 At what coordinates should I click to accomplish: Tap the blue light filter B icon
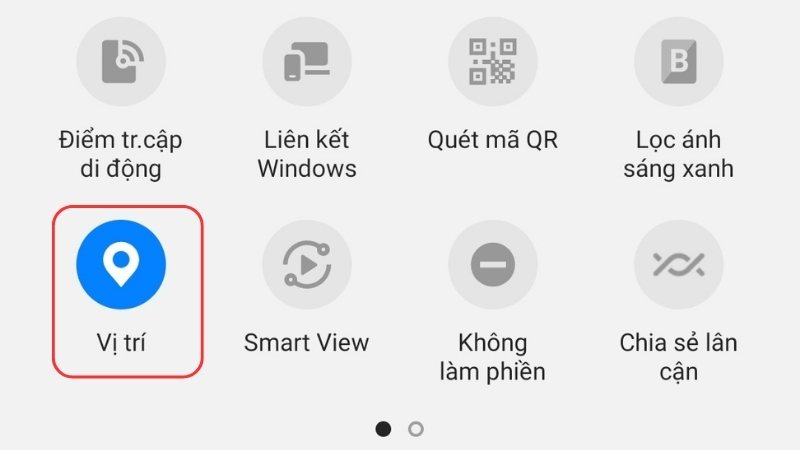[679, 61]
